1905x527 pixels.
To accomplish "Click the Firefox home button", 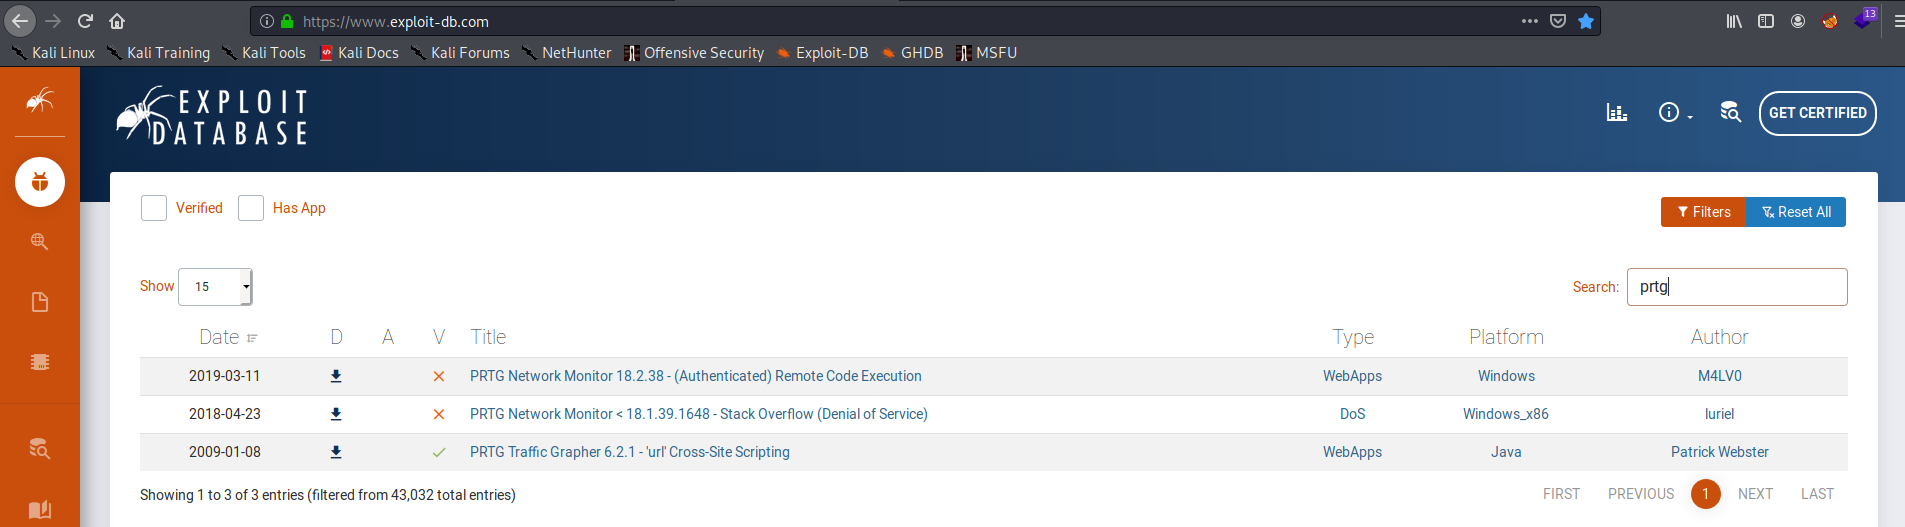I will 117,21.
